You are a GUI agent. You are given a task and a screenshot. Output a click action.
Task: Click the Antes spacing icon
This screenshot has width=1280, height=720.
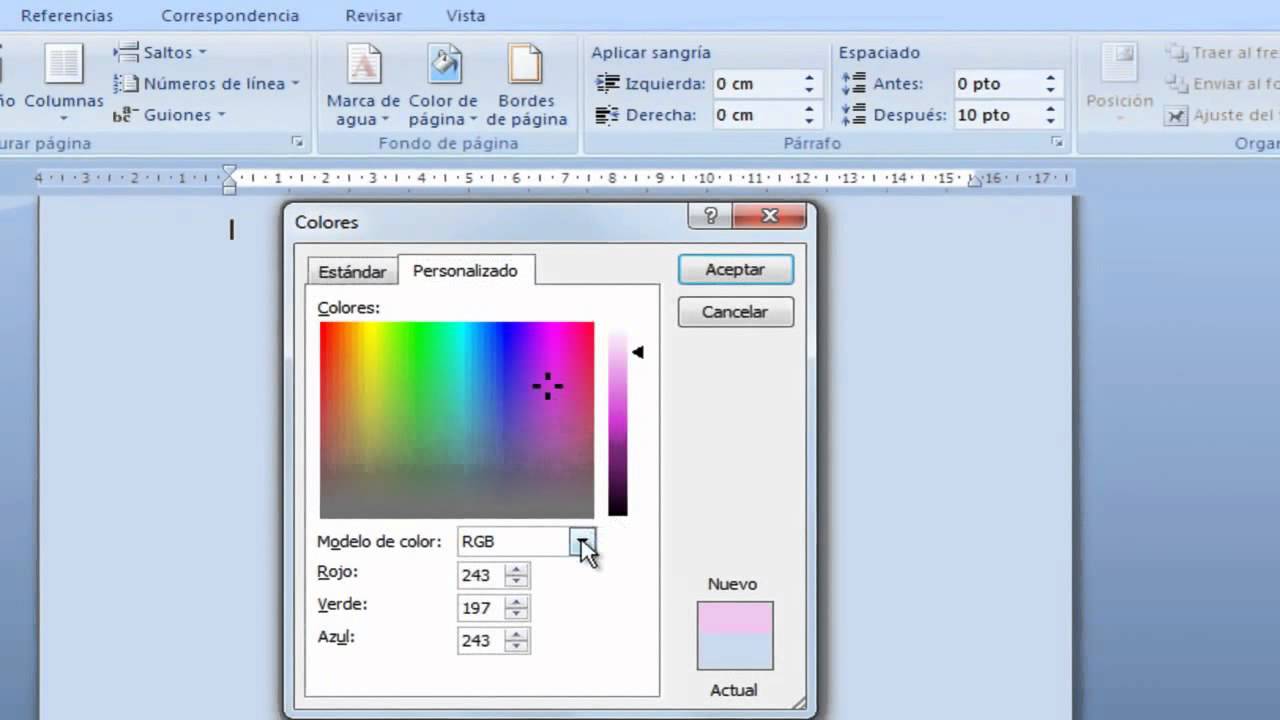(853, 84)
